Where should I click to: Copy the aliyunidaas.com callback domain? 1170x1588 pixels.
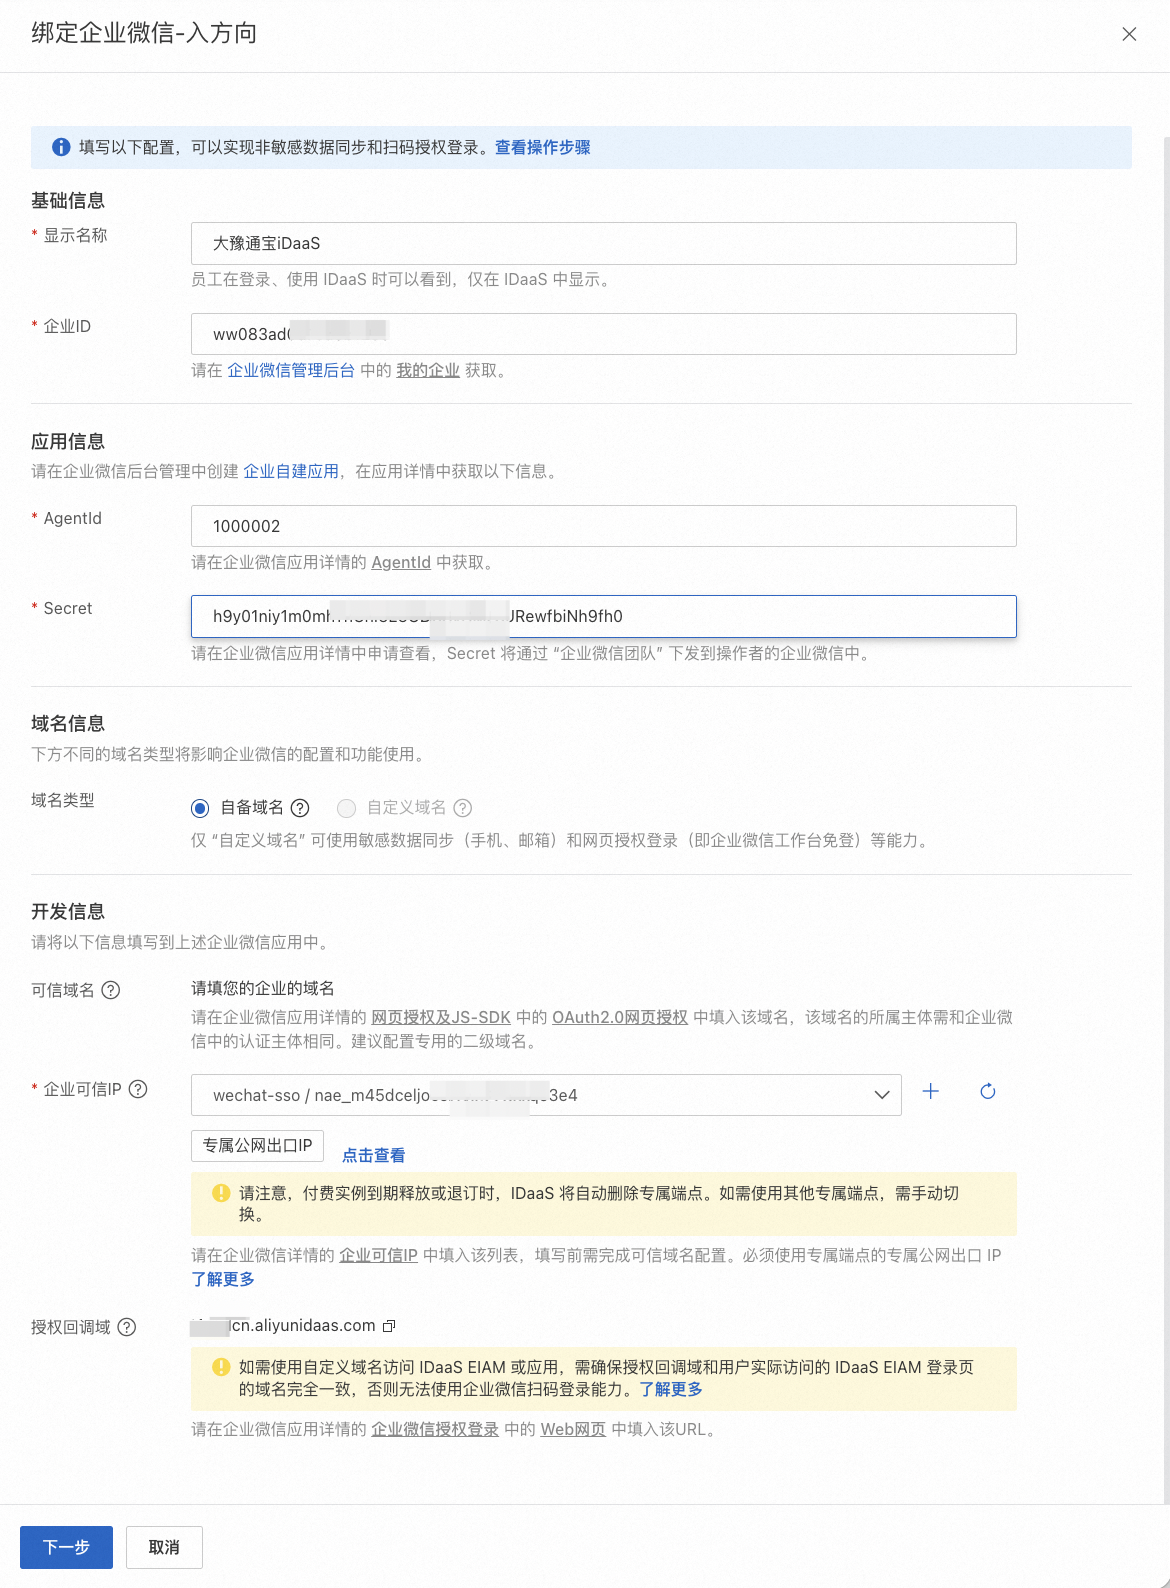(390, 1326)
